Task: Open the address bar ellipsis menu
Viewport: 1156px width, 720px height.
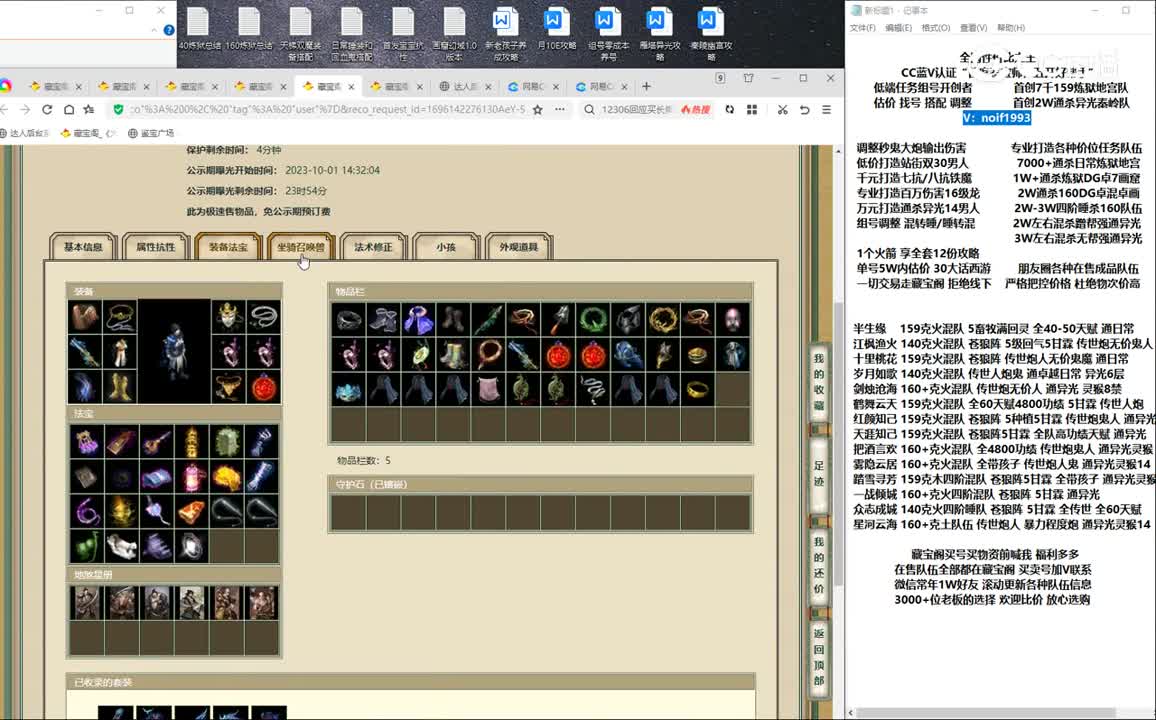Action: (560, 110)
